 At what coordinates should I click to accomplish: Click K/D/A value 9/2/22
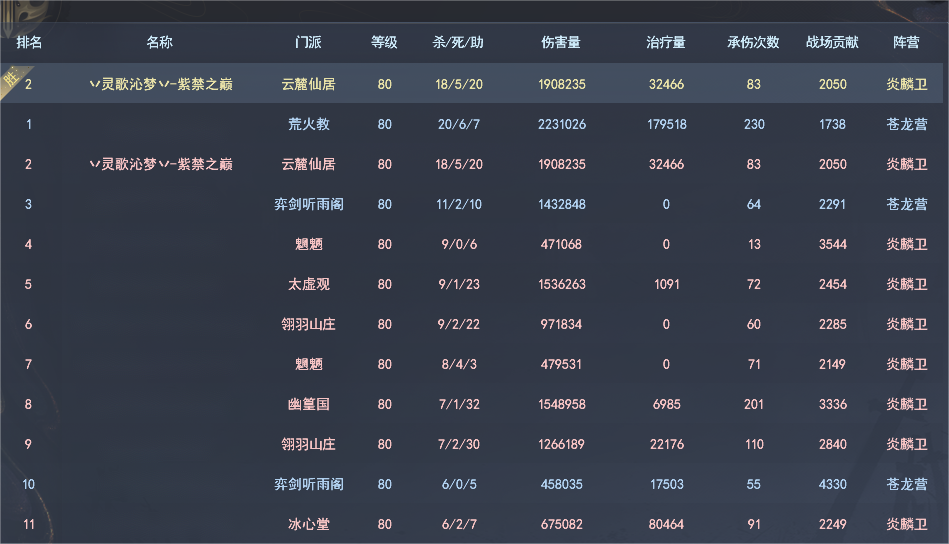(x=459, y=324)
